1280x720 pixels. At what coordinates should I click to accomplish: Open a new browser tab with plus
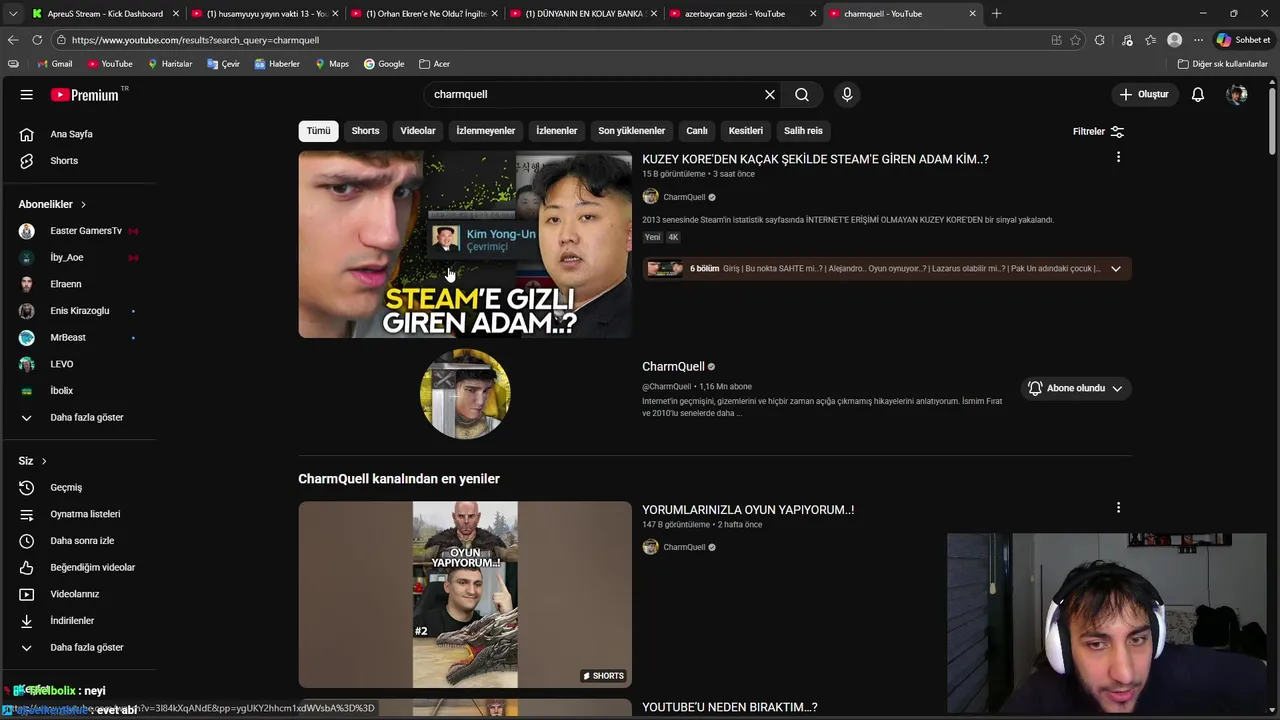[x=996, y=14]
